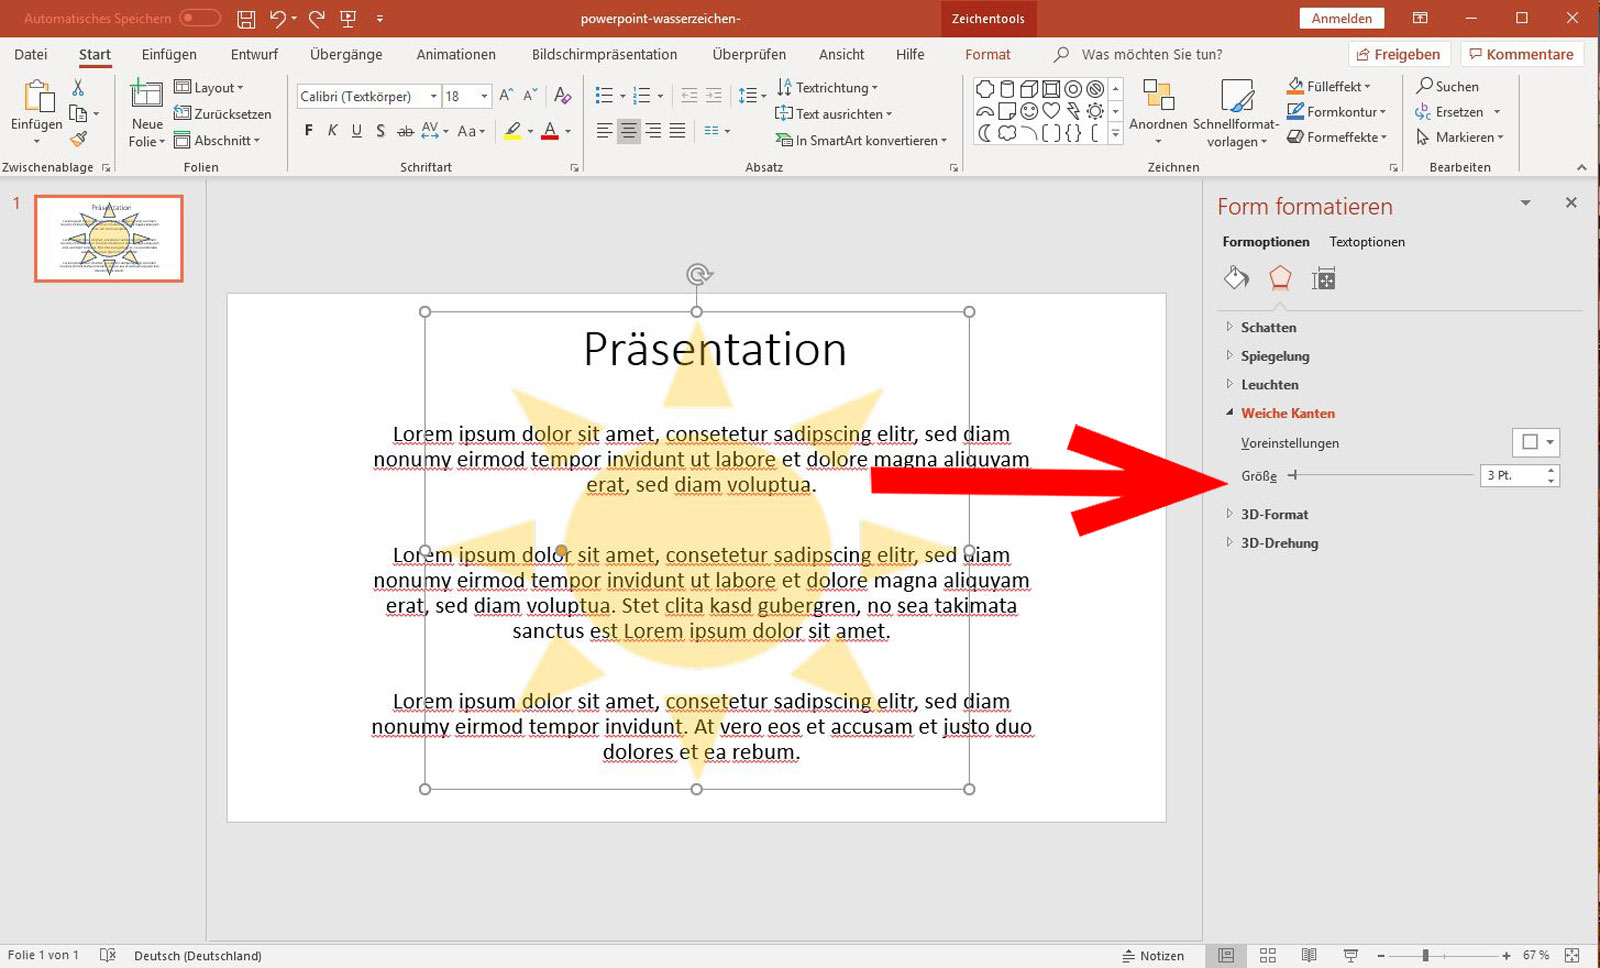The width and height of the screenshot is (1600, 968).
Task: Click the Größe und Eigenschaften panel icon
Action: pyautogui.click(x=1325, y=279)
